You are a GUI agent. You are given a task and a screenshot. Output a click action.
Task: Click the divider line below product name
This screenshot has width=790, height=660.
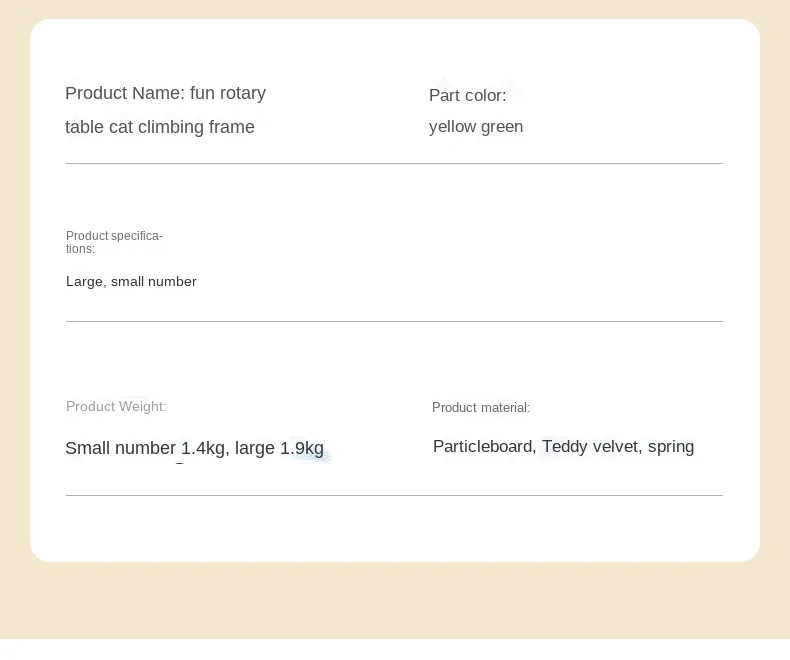click(x=394, y=163)
